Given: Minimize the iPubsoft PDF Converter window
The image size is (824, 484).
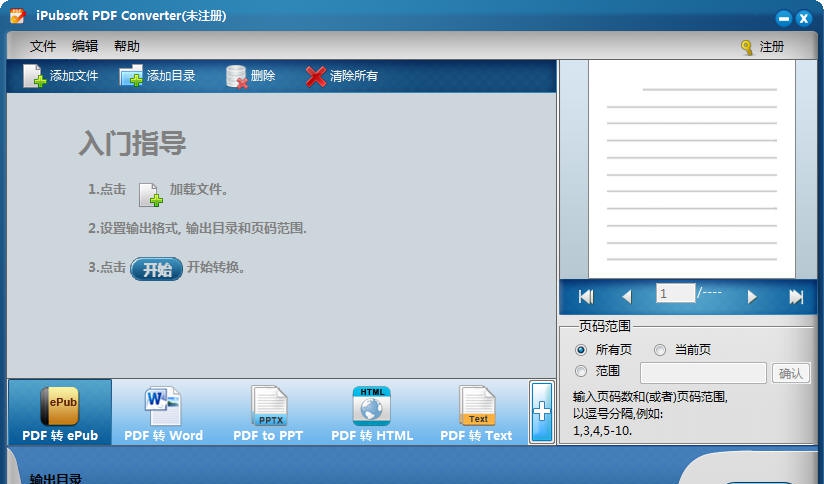Looking at the screenshot, I should [x=784, y=18].
